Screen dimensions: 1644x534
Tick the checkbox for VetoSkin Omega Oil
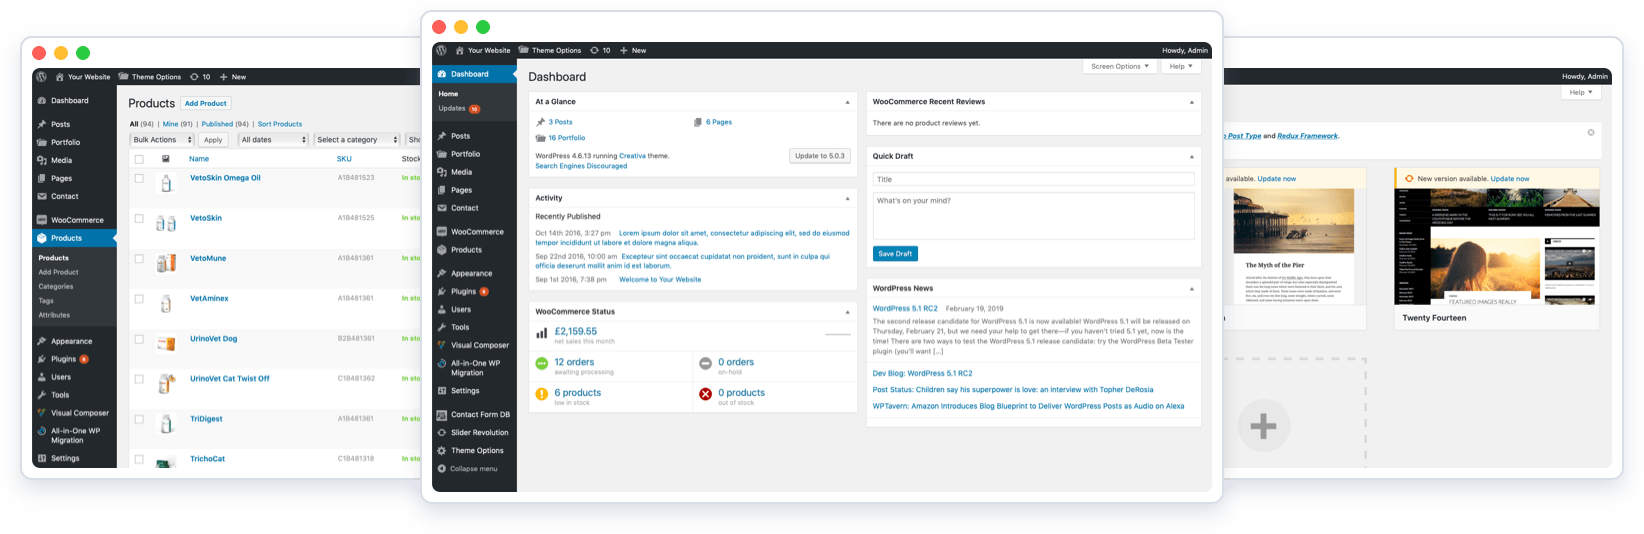pos(139,178)
